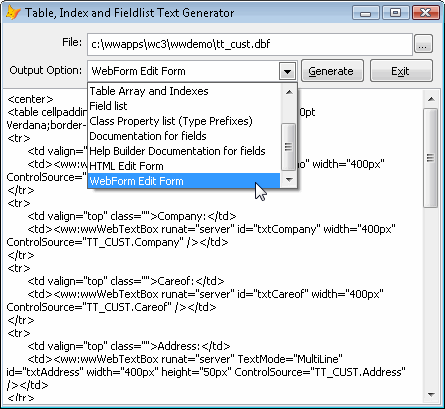Choose Field list from dropdown
Image resolution: width=445 pixels, height=409 pixels.
point(108,106)
